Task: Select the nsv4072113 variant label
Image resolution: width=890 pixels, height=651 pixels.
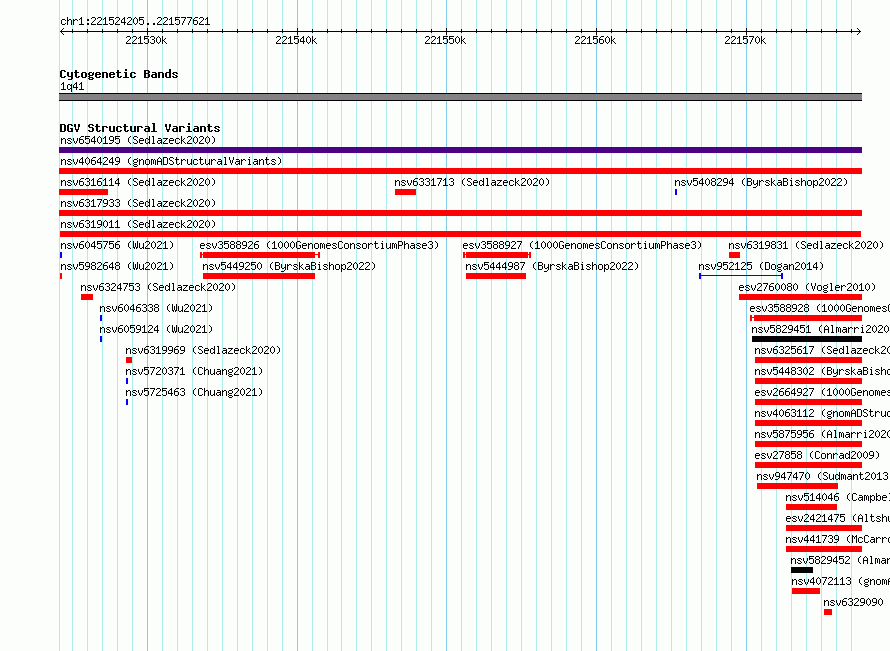Action: (x=841, y=581)
